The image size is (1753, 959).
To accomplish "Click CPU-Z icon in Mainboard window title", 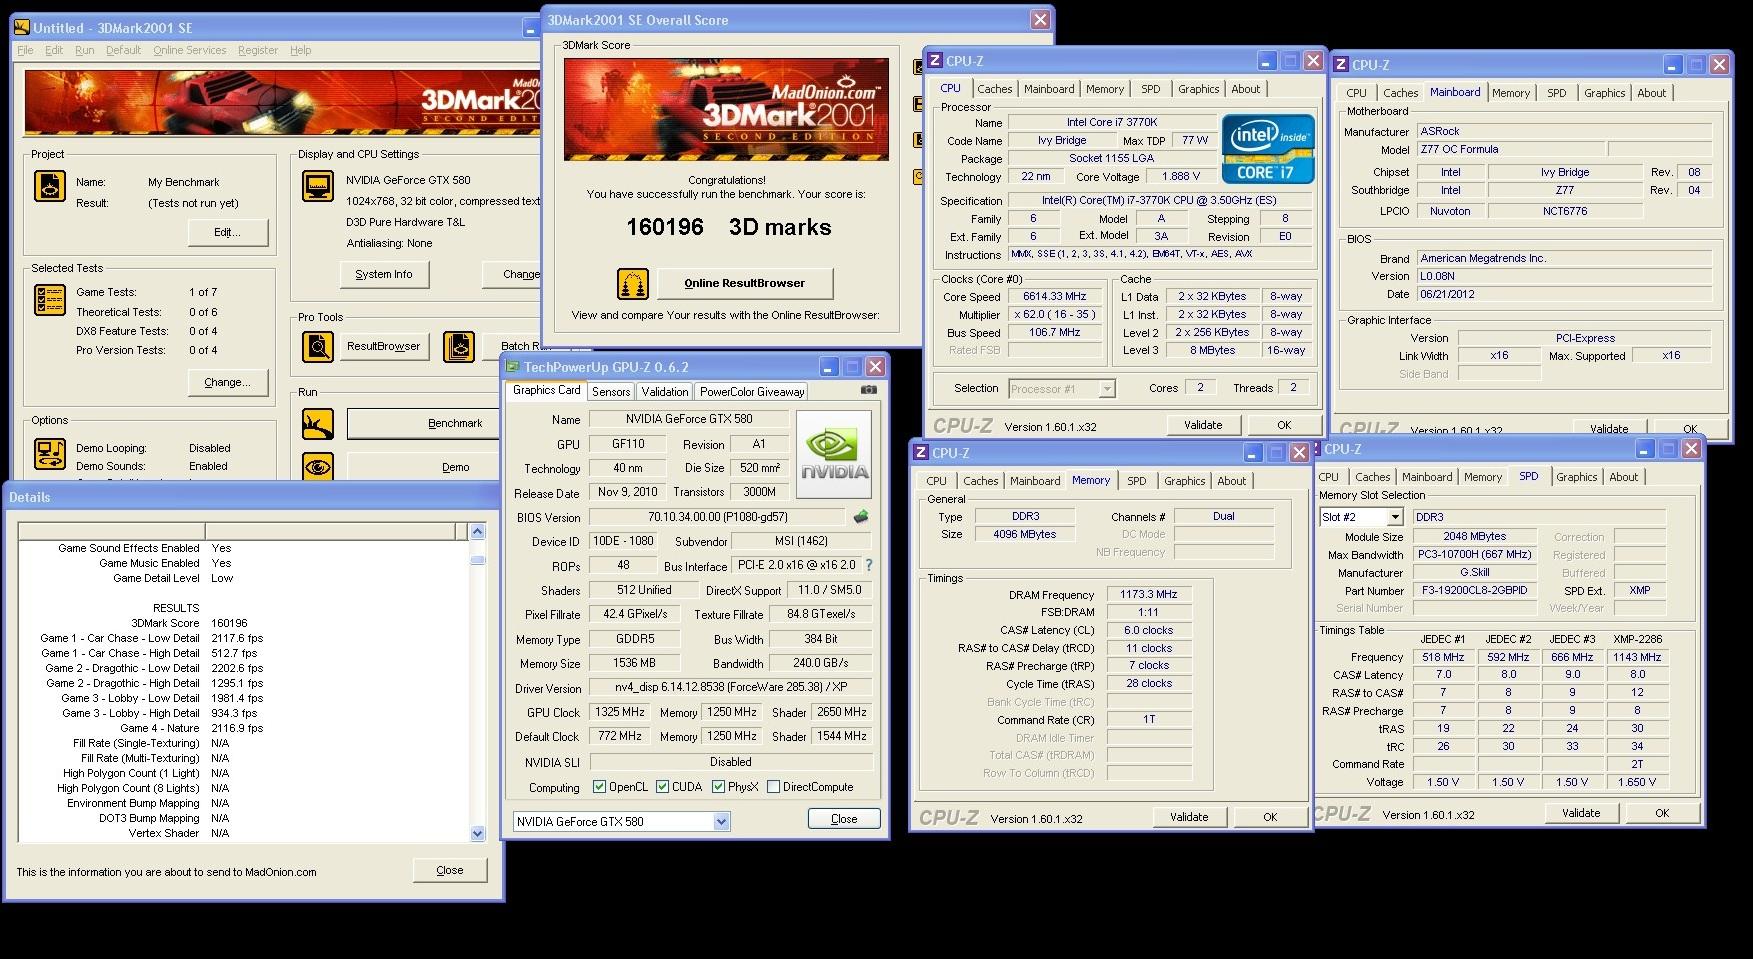I will click(x=1341, y=65).
